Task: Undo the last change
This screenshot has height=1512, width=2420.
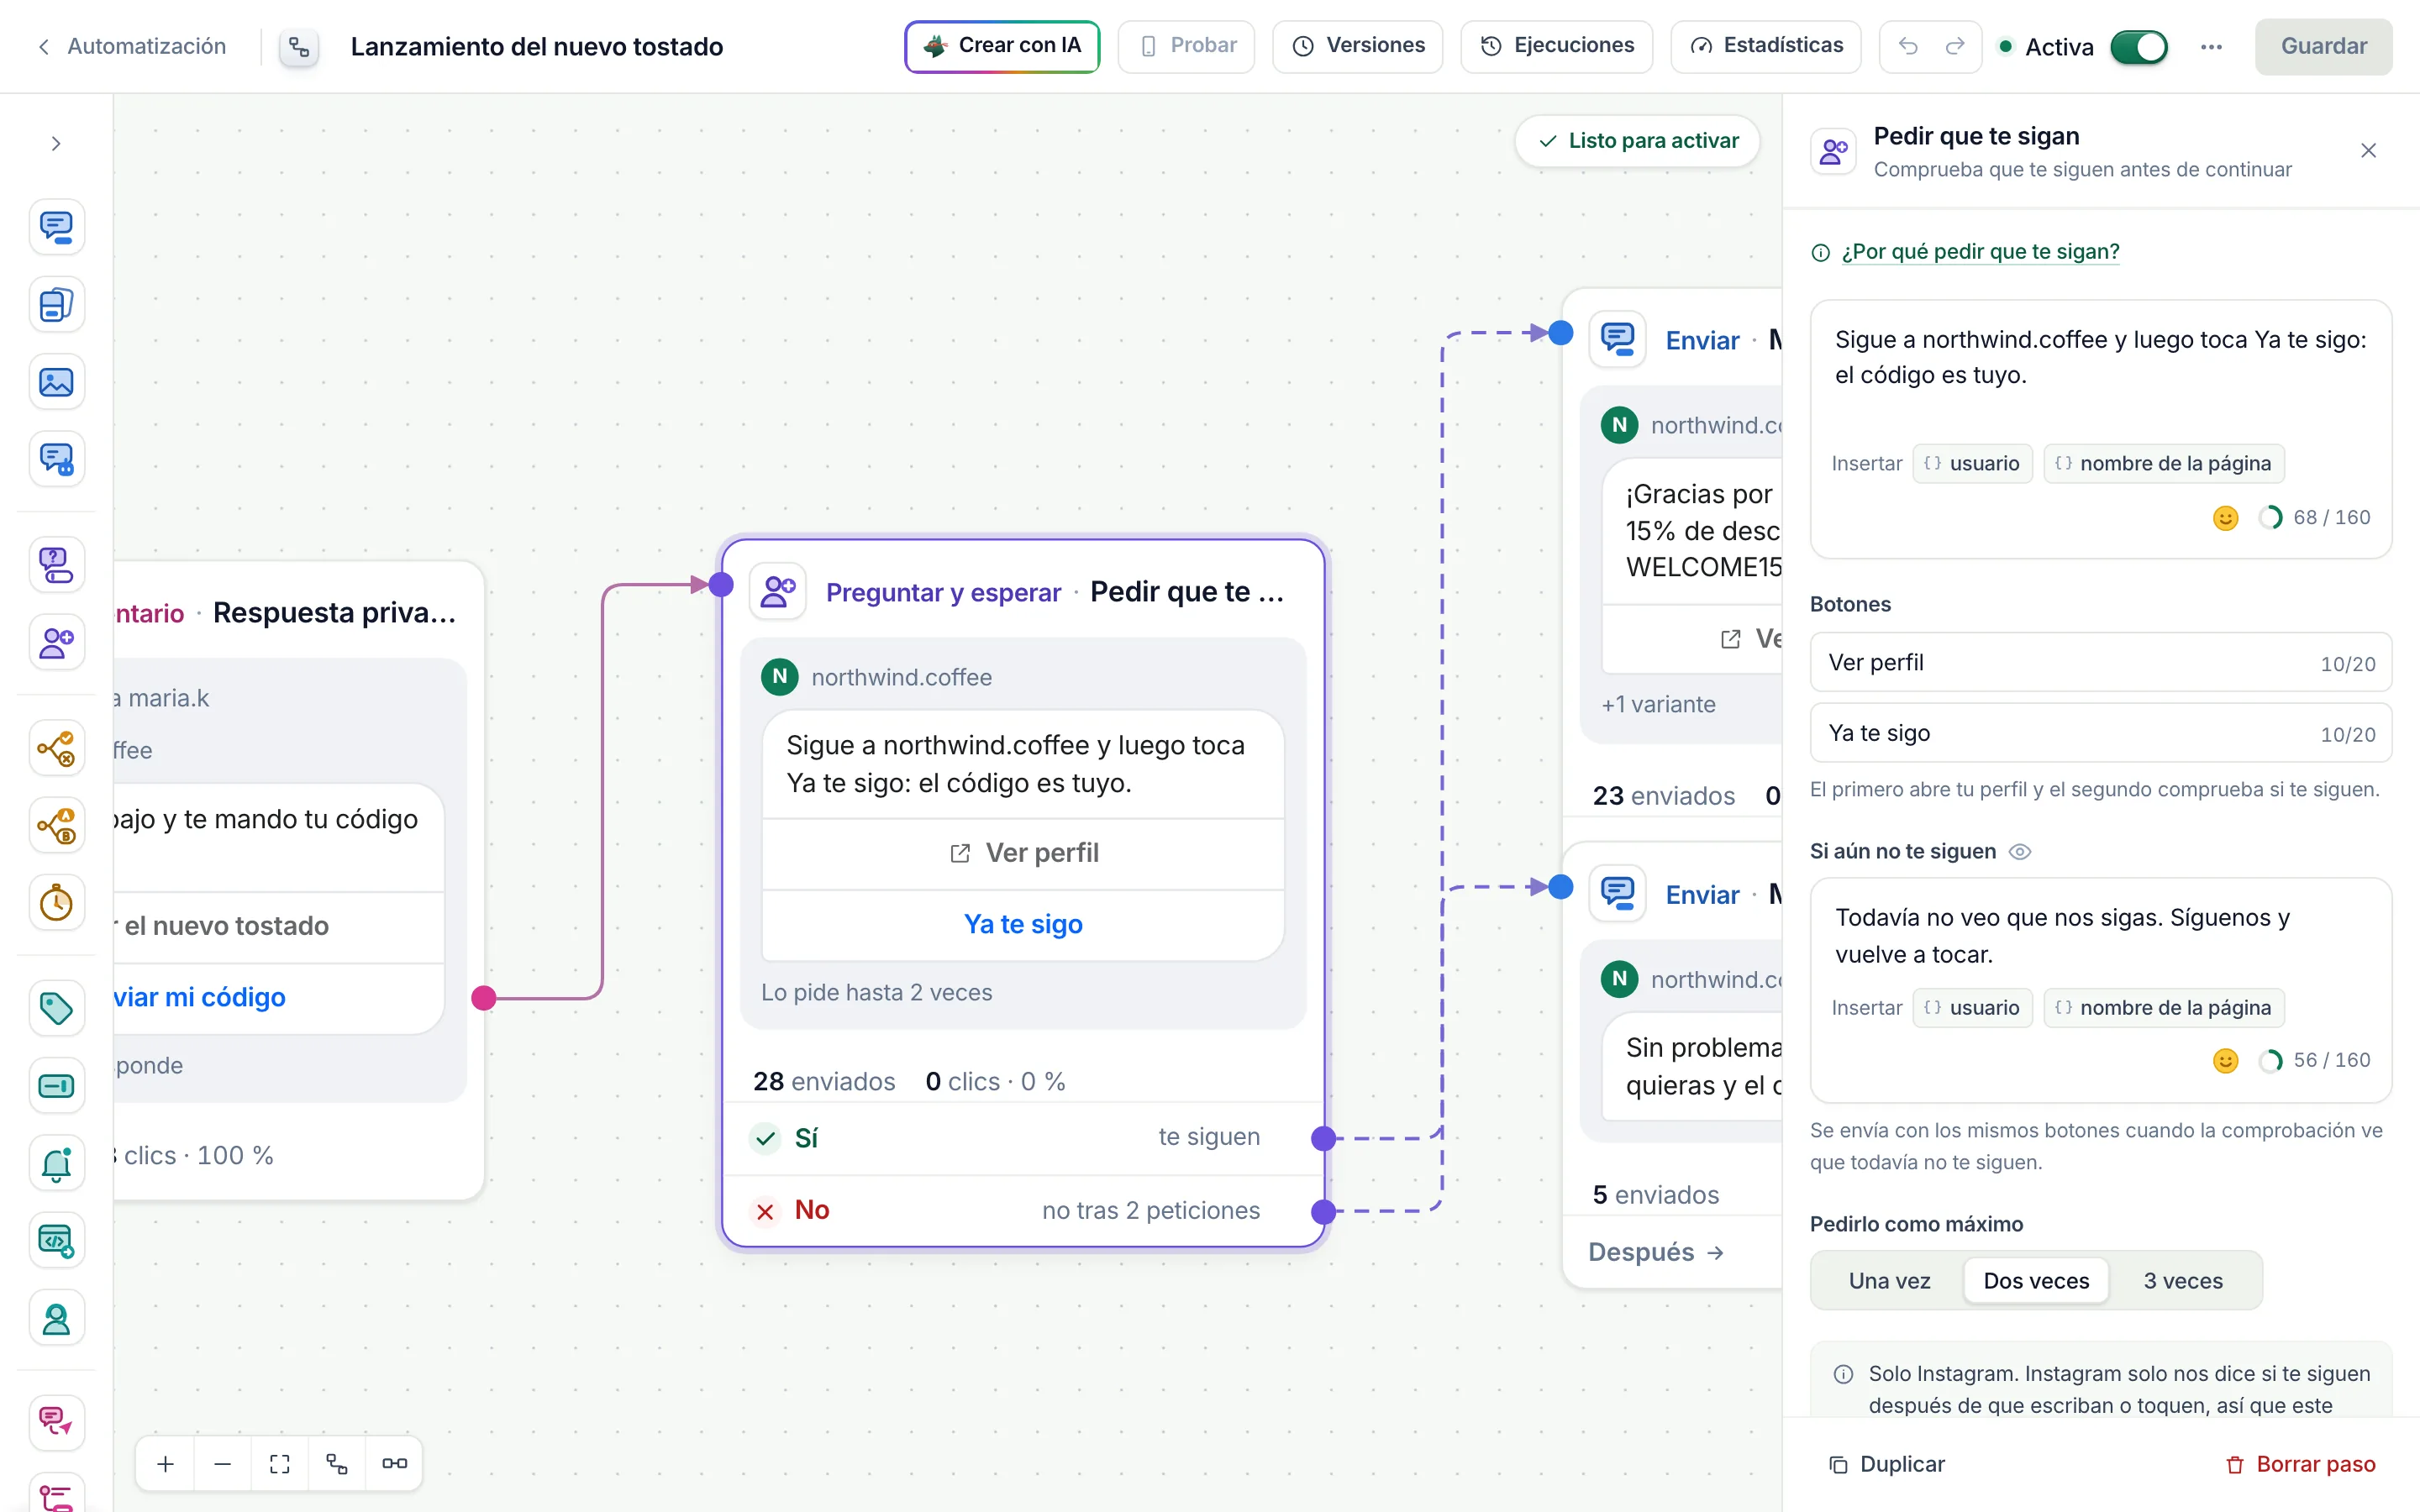Action: (x=1907, y=46)
